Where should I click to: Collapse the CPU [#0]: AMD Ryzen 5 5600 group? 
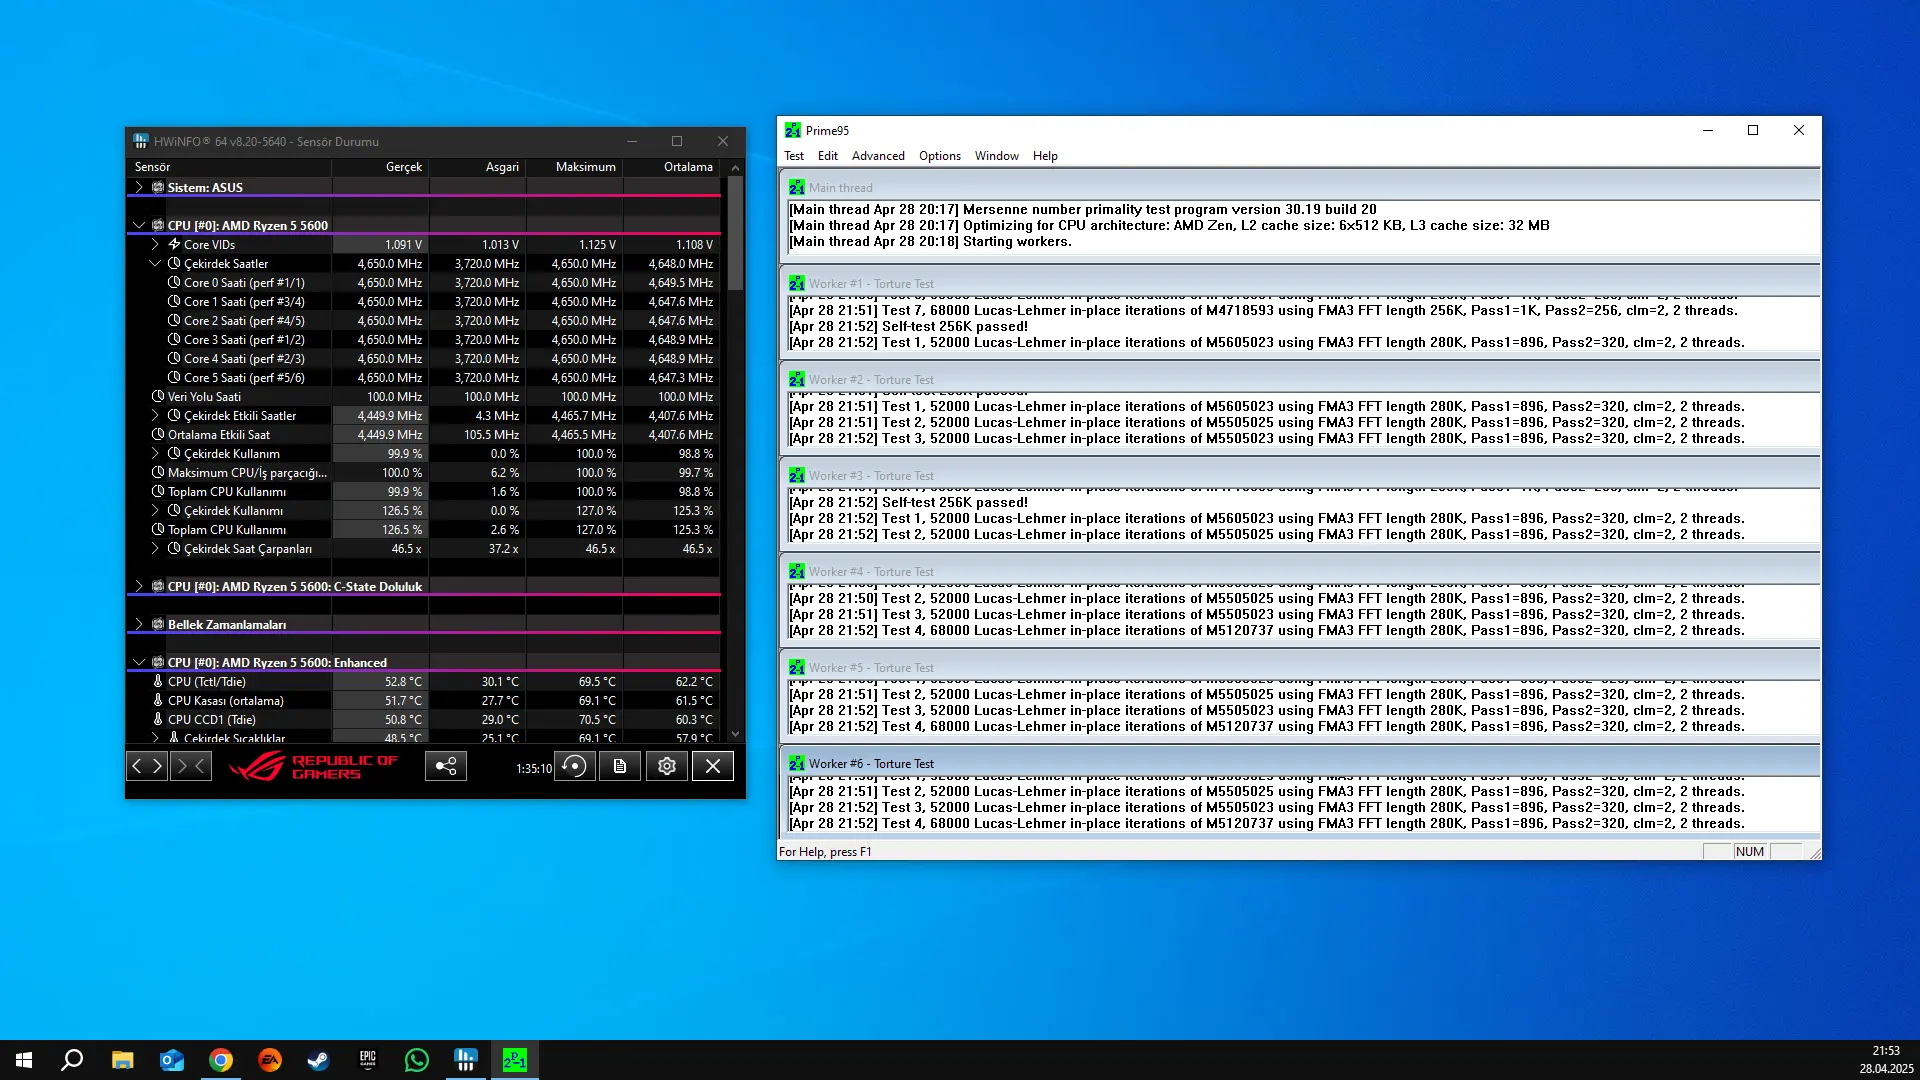(139, 225)
